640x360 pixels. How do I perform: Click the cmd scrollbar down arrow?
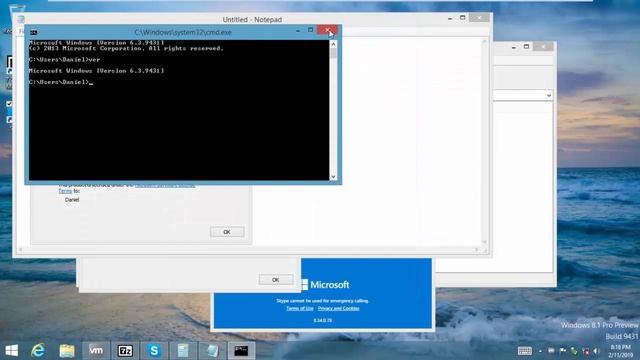click(333, 176)
